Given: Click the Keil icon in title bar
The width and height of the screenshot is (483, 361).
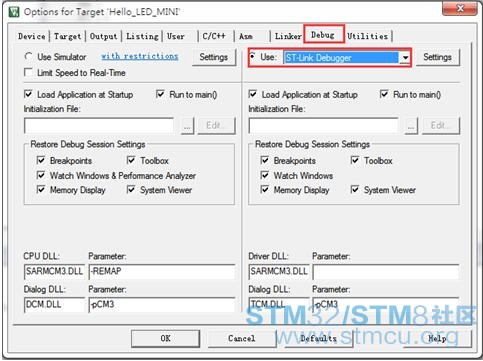Looking at the screenshot, I should coord(14,12).
